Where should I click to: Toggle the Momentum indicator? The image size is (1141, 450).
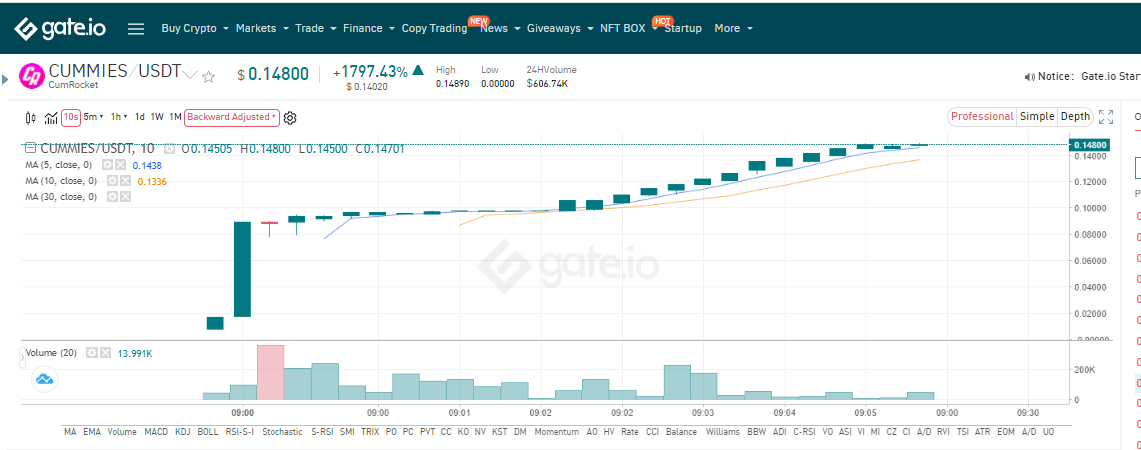[557, 432]
